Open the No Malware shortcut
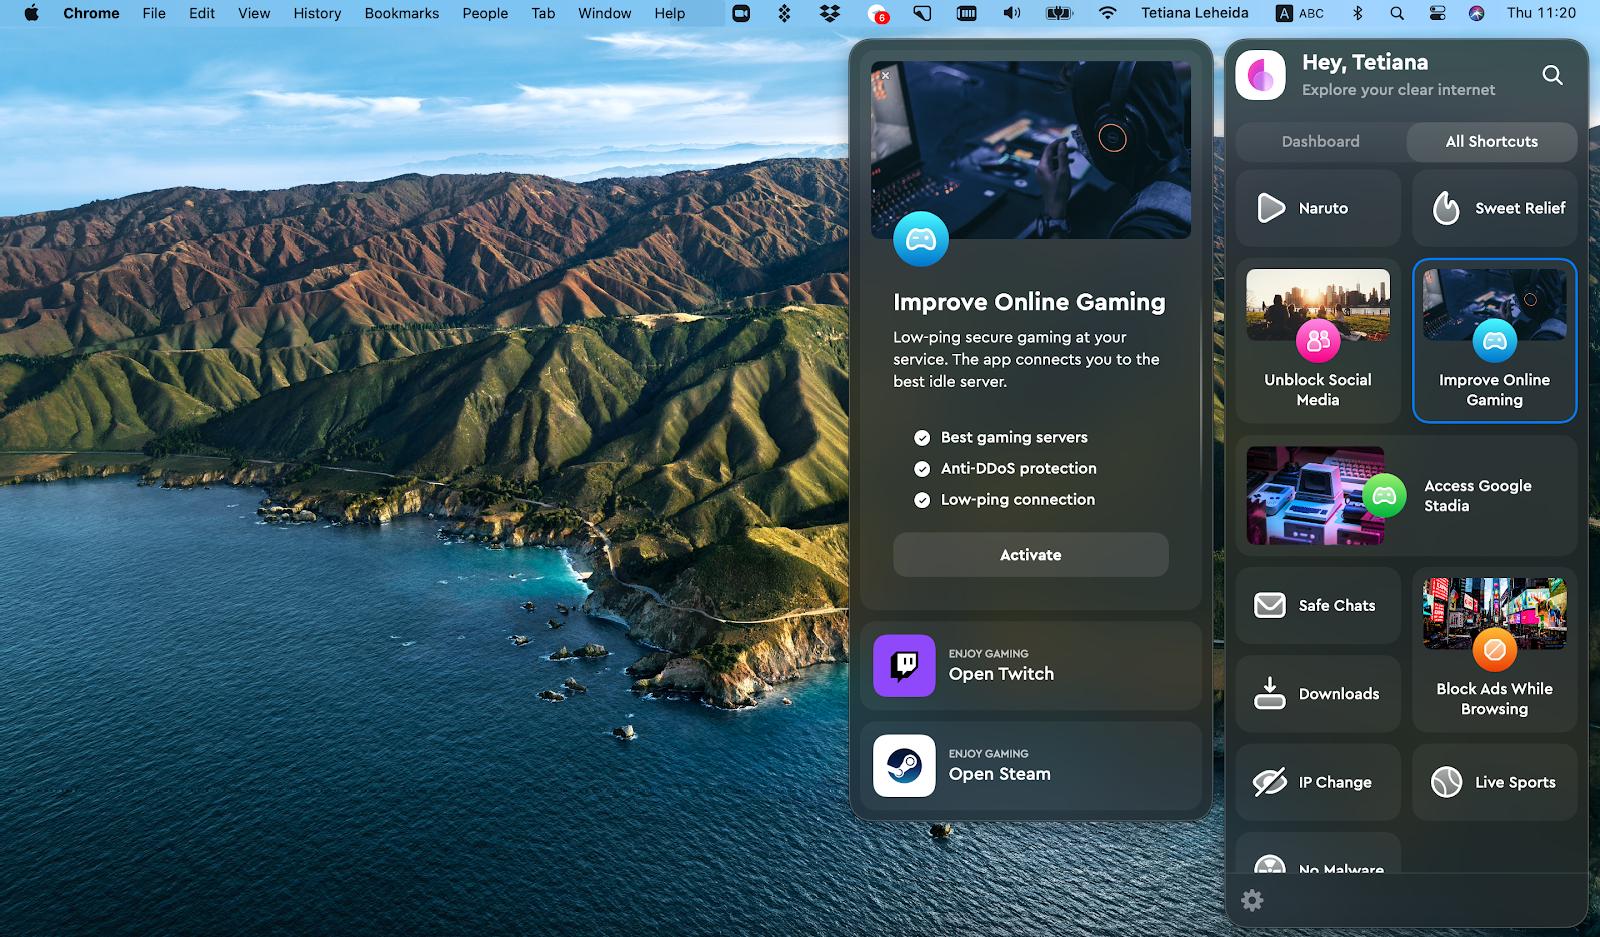 (x=1318, y=855)
